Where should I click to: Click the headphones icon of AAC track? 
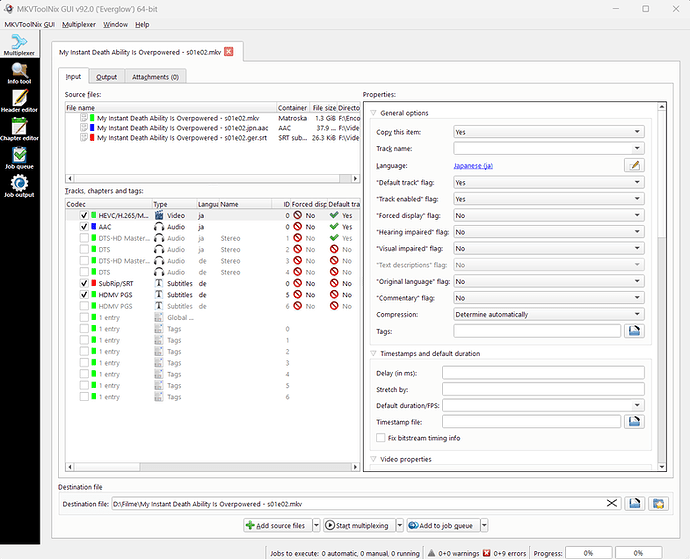coord(159,227)
